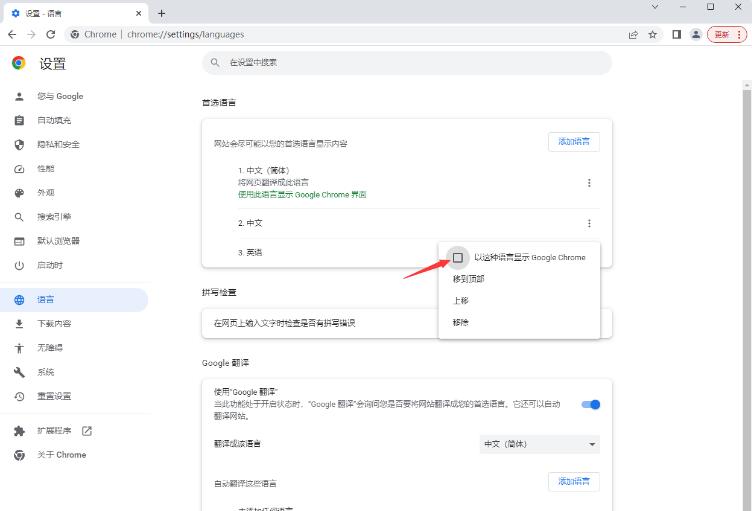
Task: Choose 上移 in the context menu
Action: pyautogui.click(x=519, y=301)
